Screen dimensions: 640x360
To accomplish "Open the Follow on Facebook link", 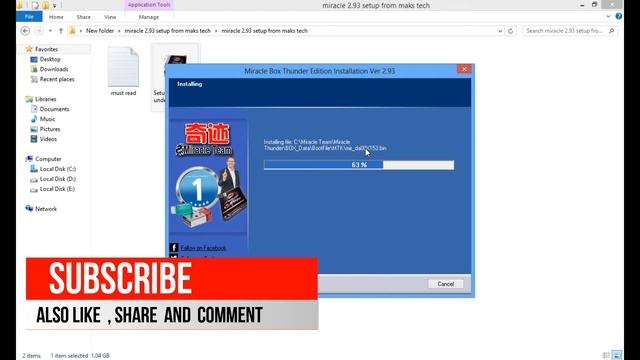I will [x=203, y=248].
